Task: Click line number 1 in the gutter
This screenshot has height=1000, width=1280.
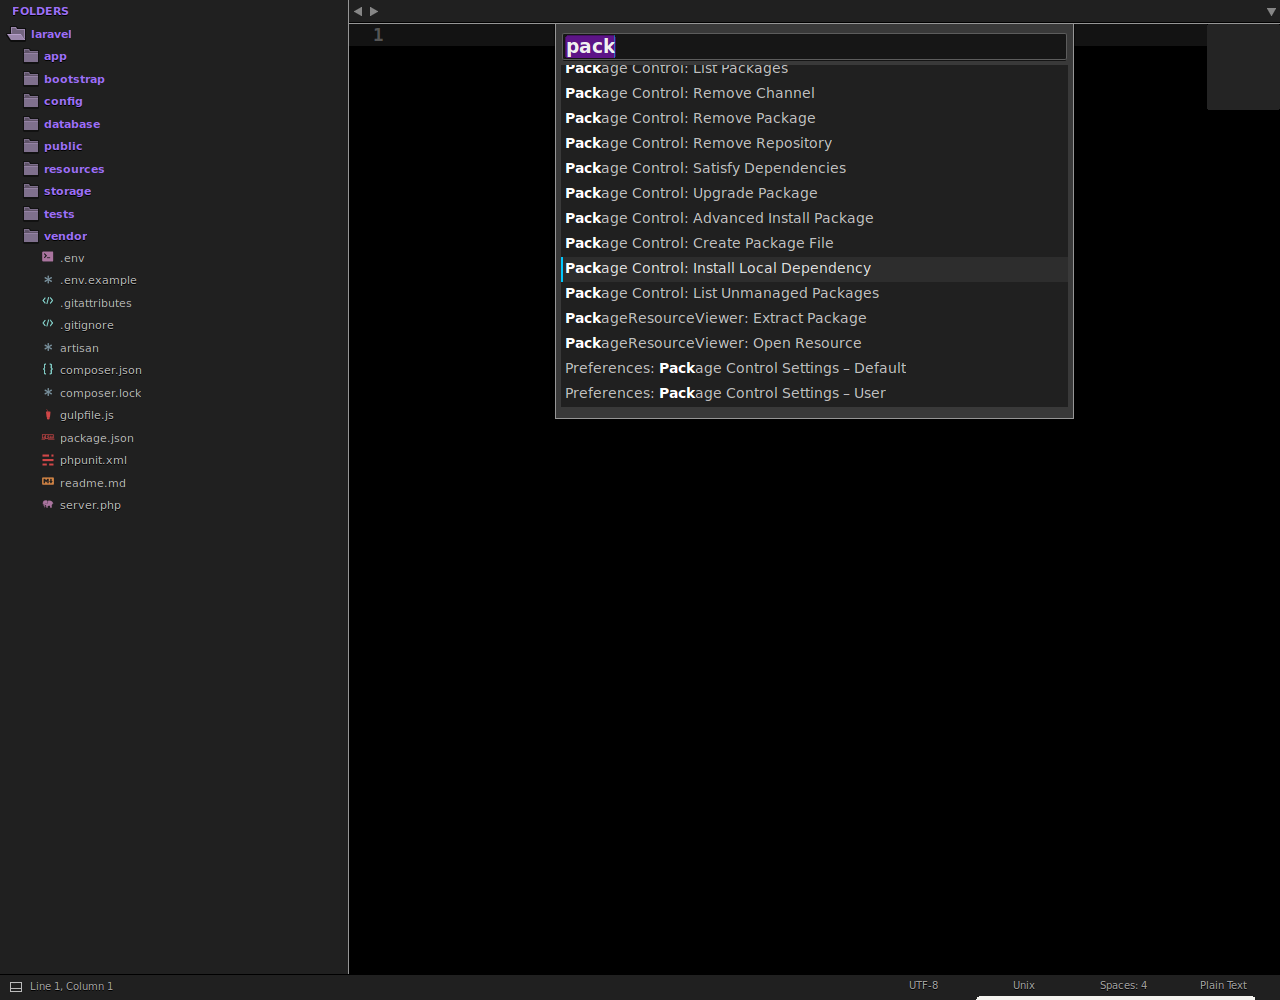Action: [378, 35]
